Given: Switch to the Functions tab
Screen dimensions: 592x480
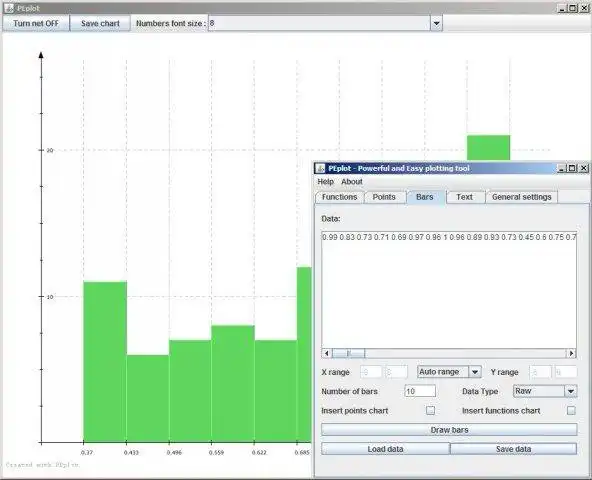Looking at the screenshot, I should (339, 197).
